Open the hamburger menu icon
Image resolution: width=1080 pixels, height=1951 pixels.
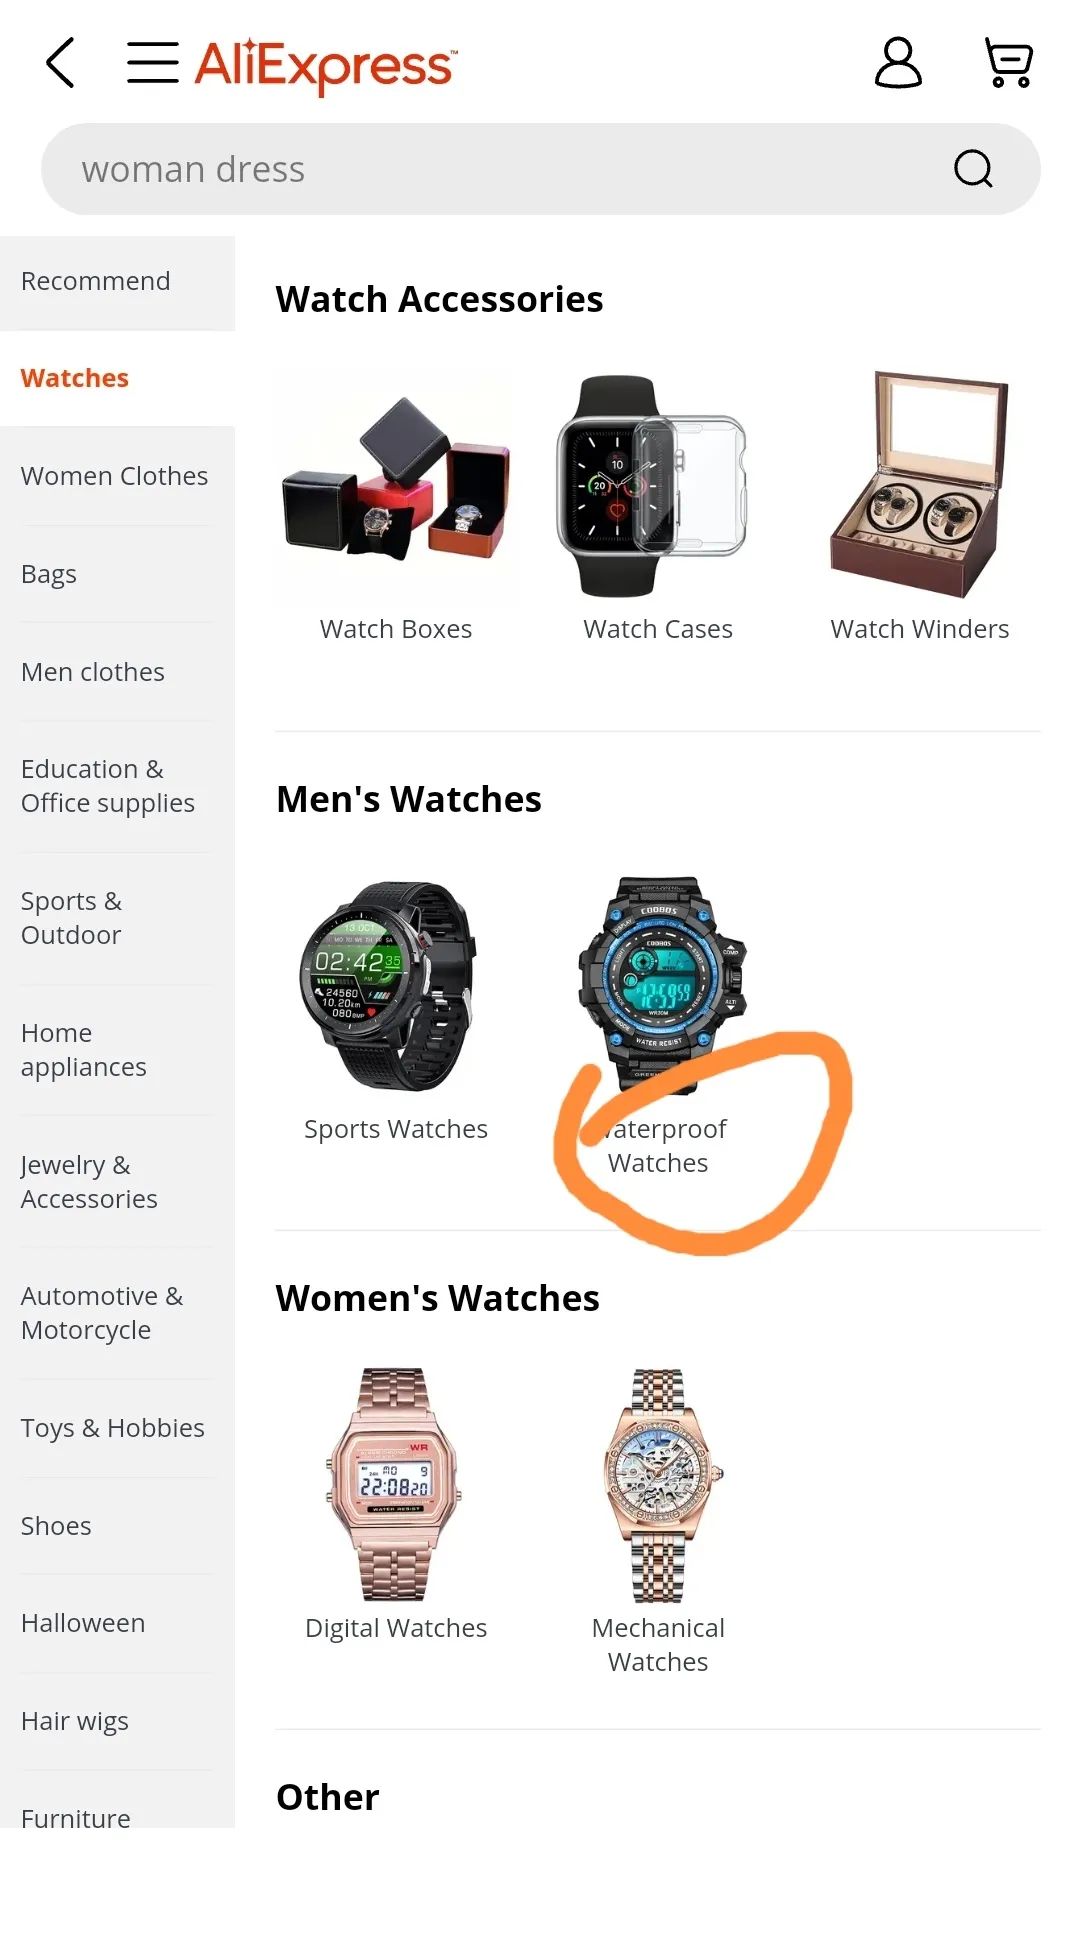152,63
